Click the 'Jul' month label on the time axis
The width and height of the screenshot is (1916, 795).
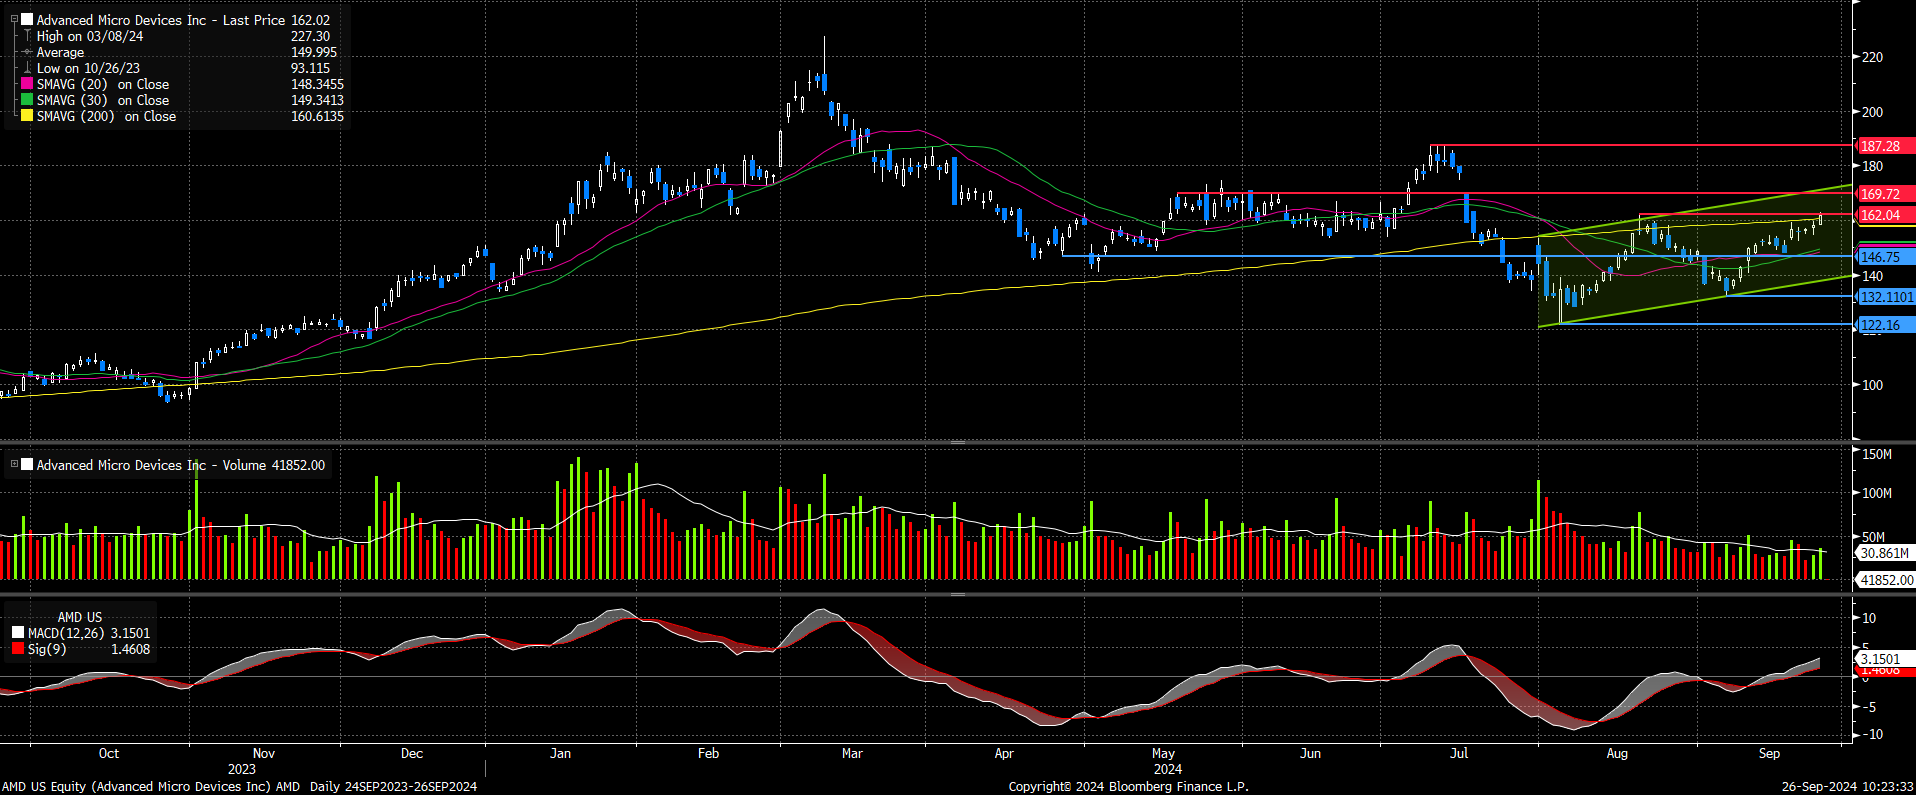(1459, 753)
